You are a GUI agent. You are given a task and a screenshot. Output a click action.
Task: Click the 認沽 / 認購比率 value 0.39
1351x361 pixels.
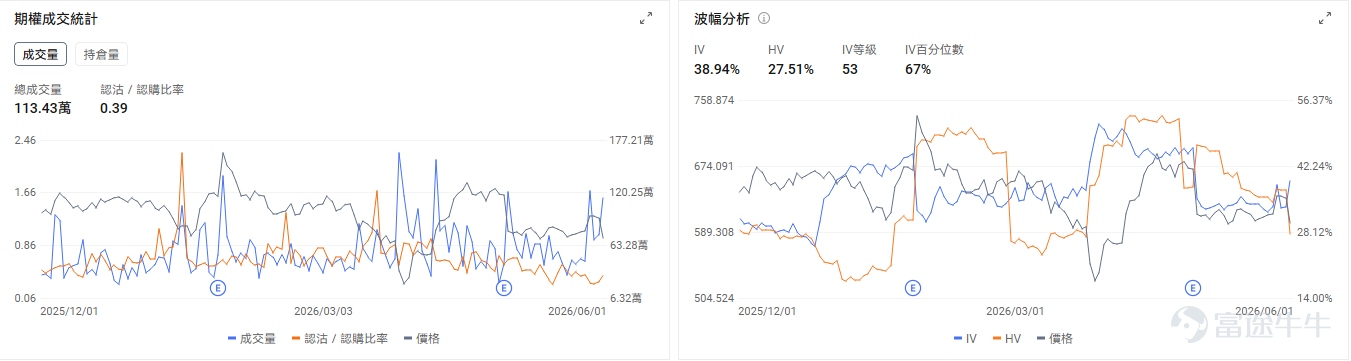tap(113, 108)
